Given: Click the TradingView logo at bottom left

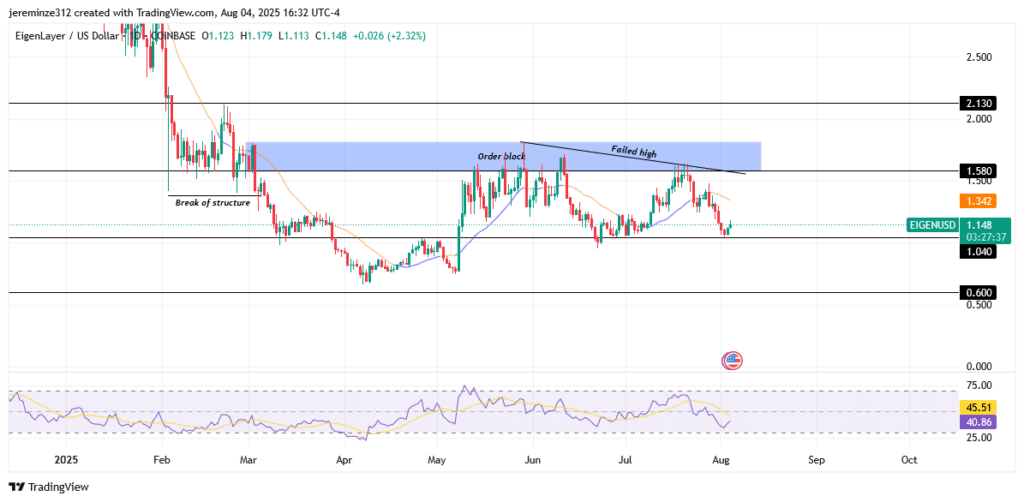Looking at the screenshot, I should (48, 487).
